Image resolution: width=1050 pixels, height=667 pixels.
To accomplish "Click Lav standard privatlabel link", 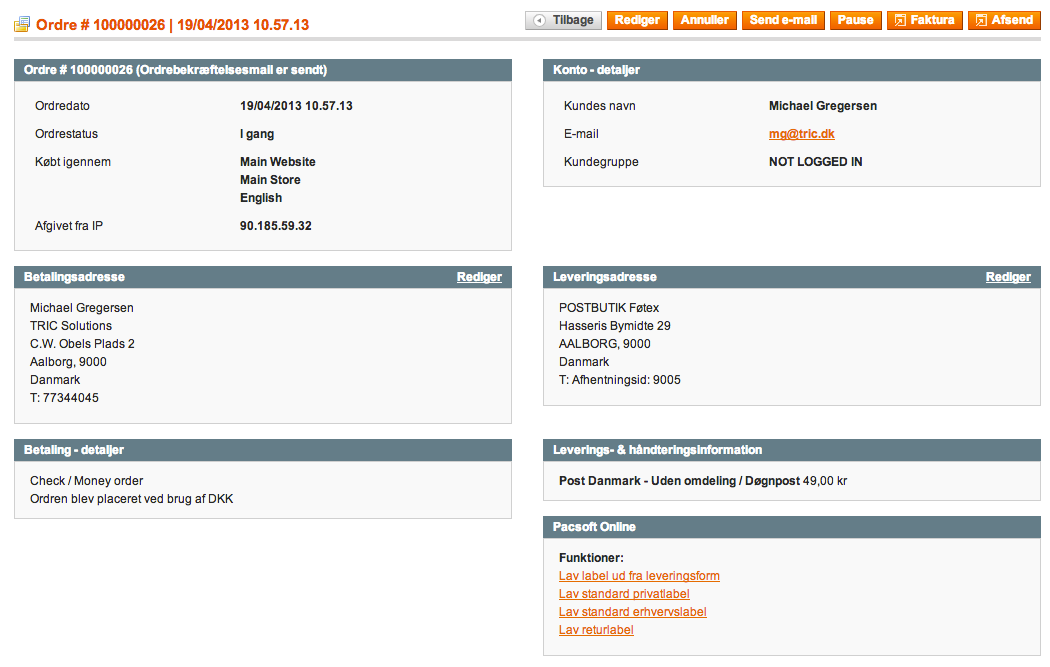I will point(624,594).
